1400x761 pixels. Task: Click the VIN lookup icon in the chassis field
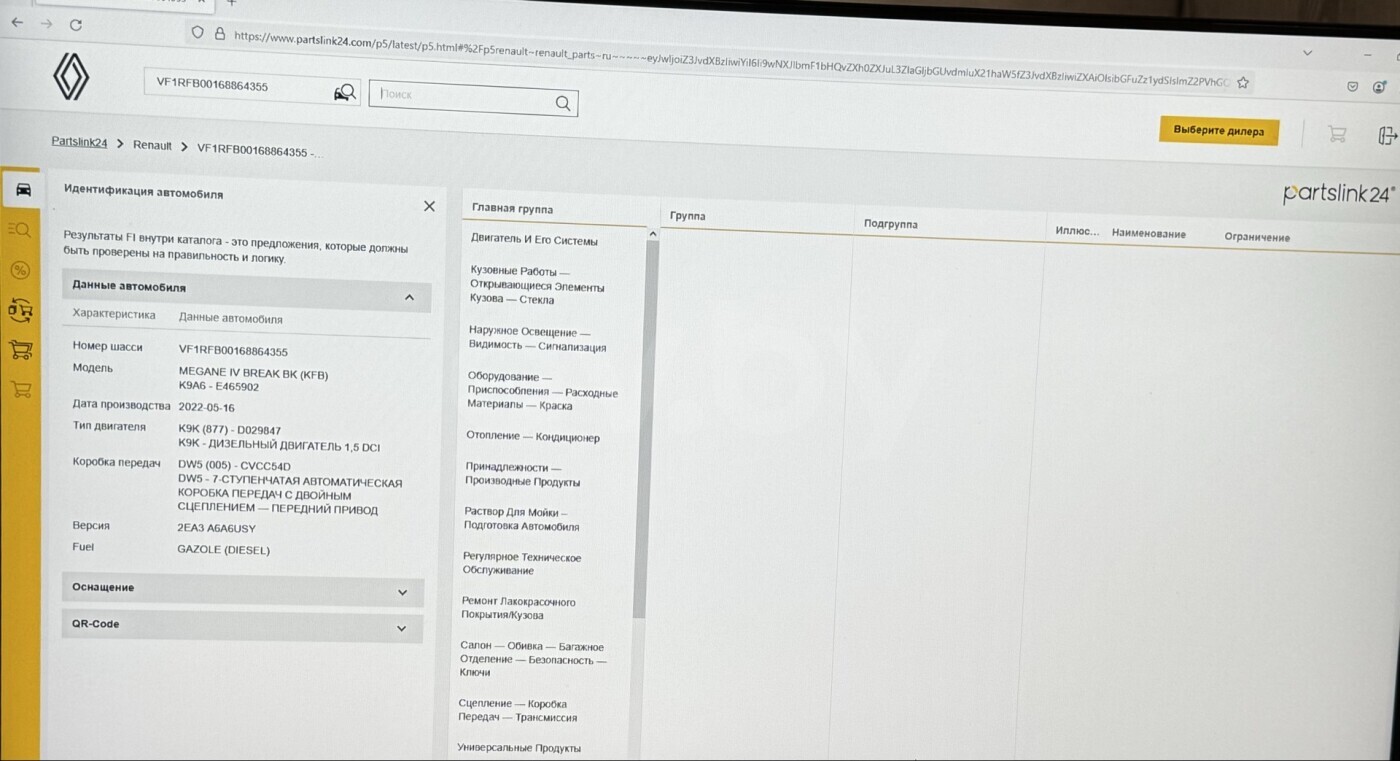(x=345, y=92)
